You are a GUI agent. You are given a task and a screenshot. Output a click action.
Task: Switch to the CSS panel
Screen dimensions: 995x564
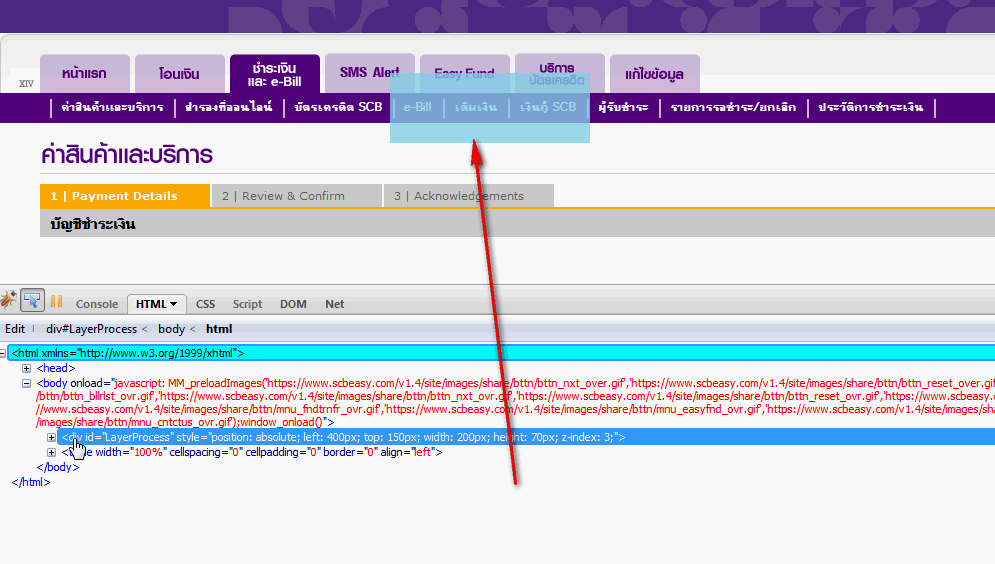tap(206, 304)
